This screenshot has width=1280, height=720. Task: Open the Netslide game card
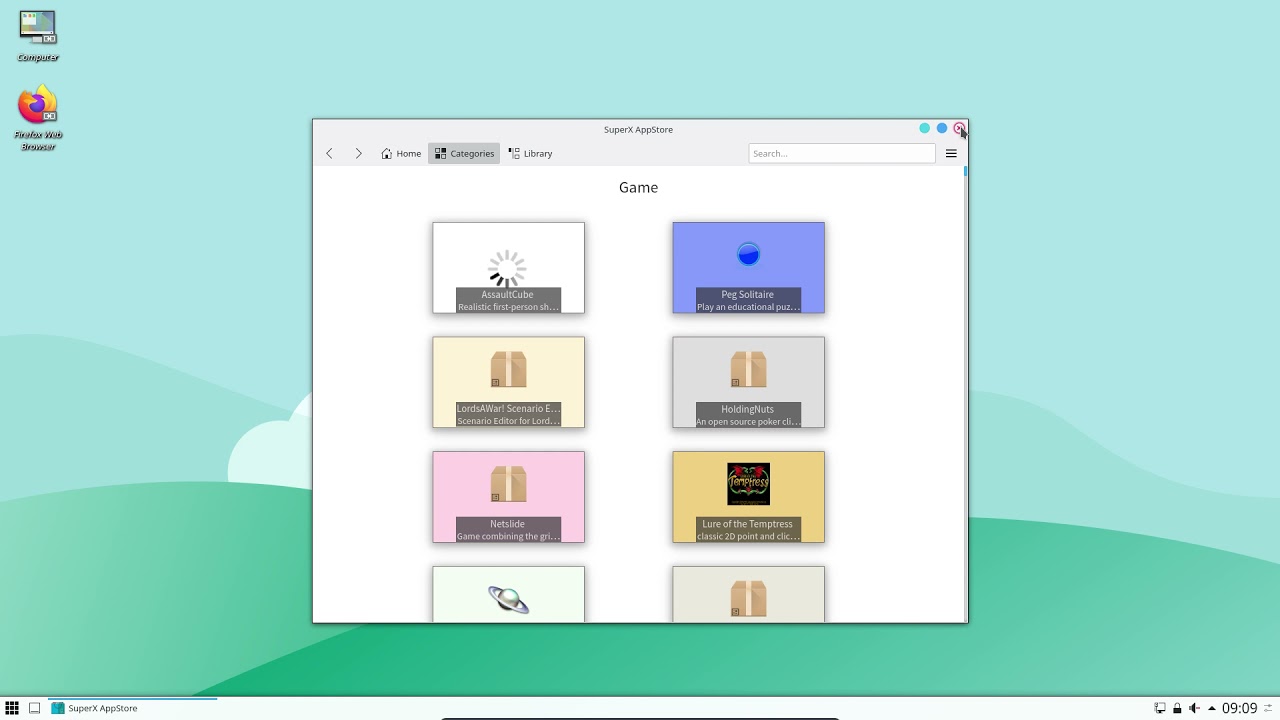click(x=508, y=497)
